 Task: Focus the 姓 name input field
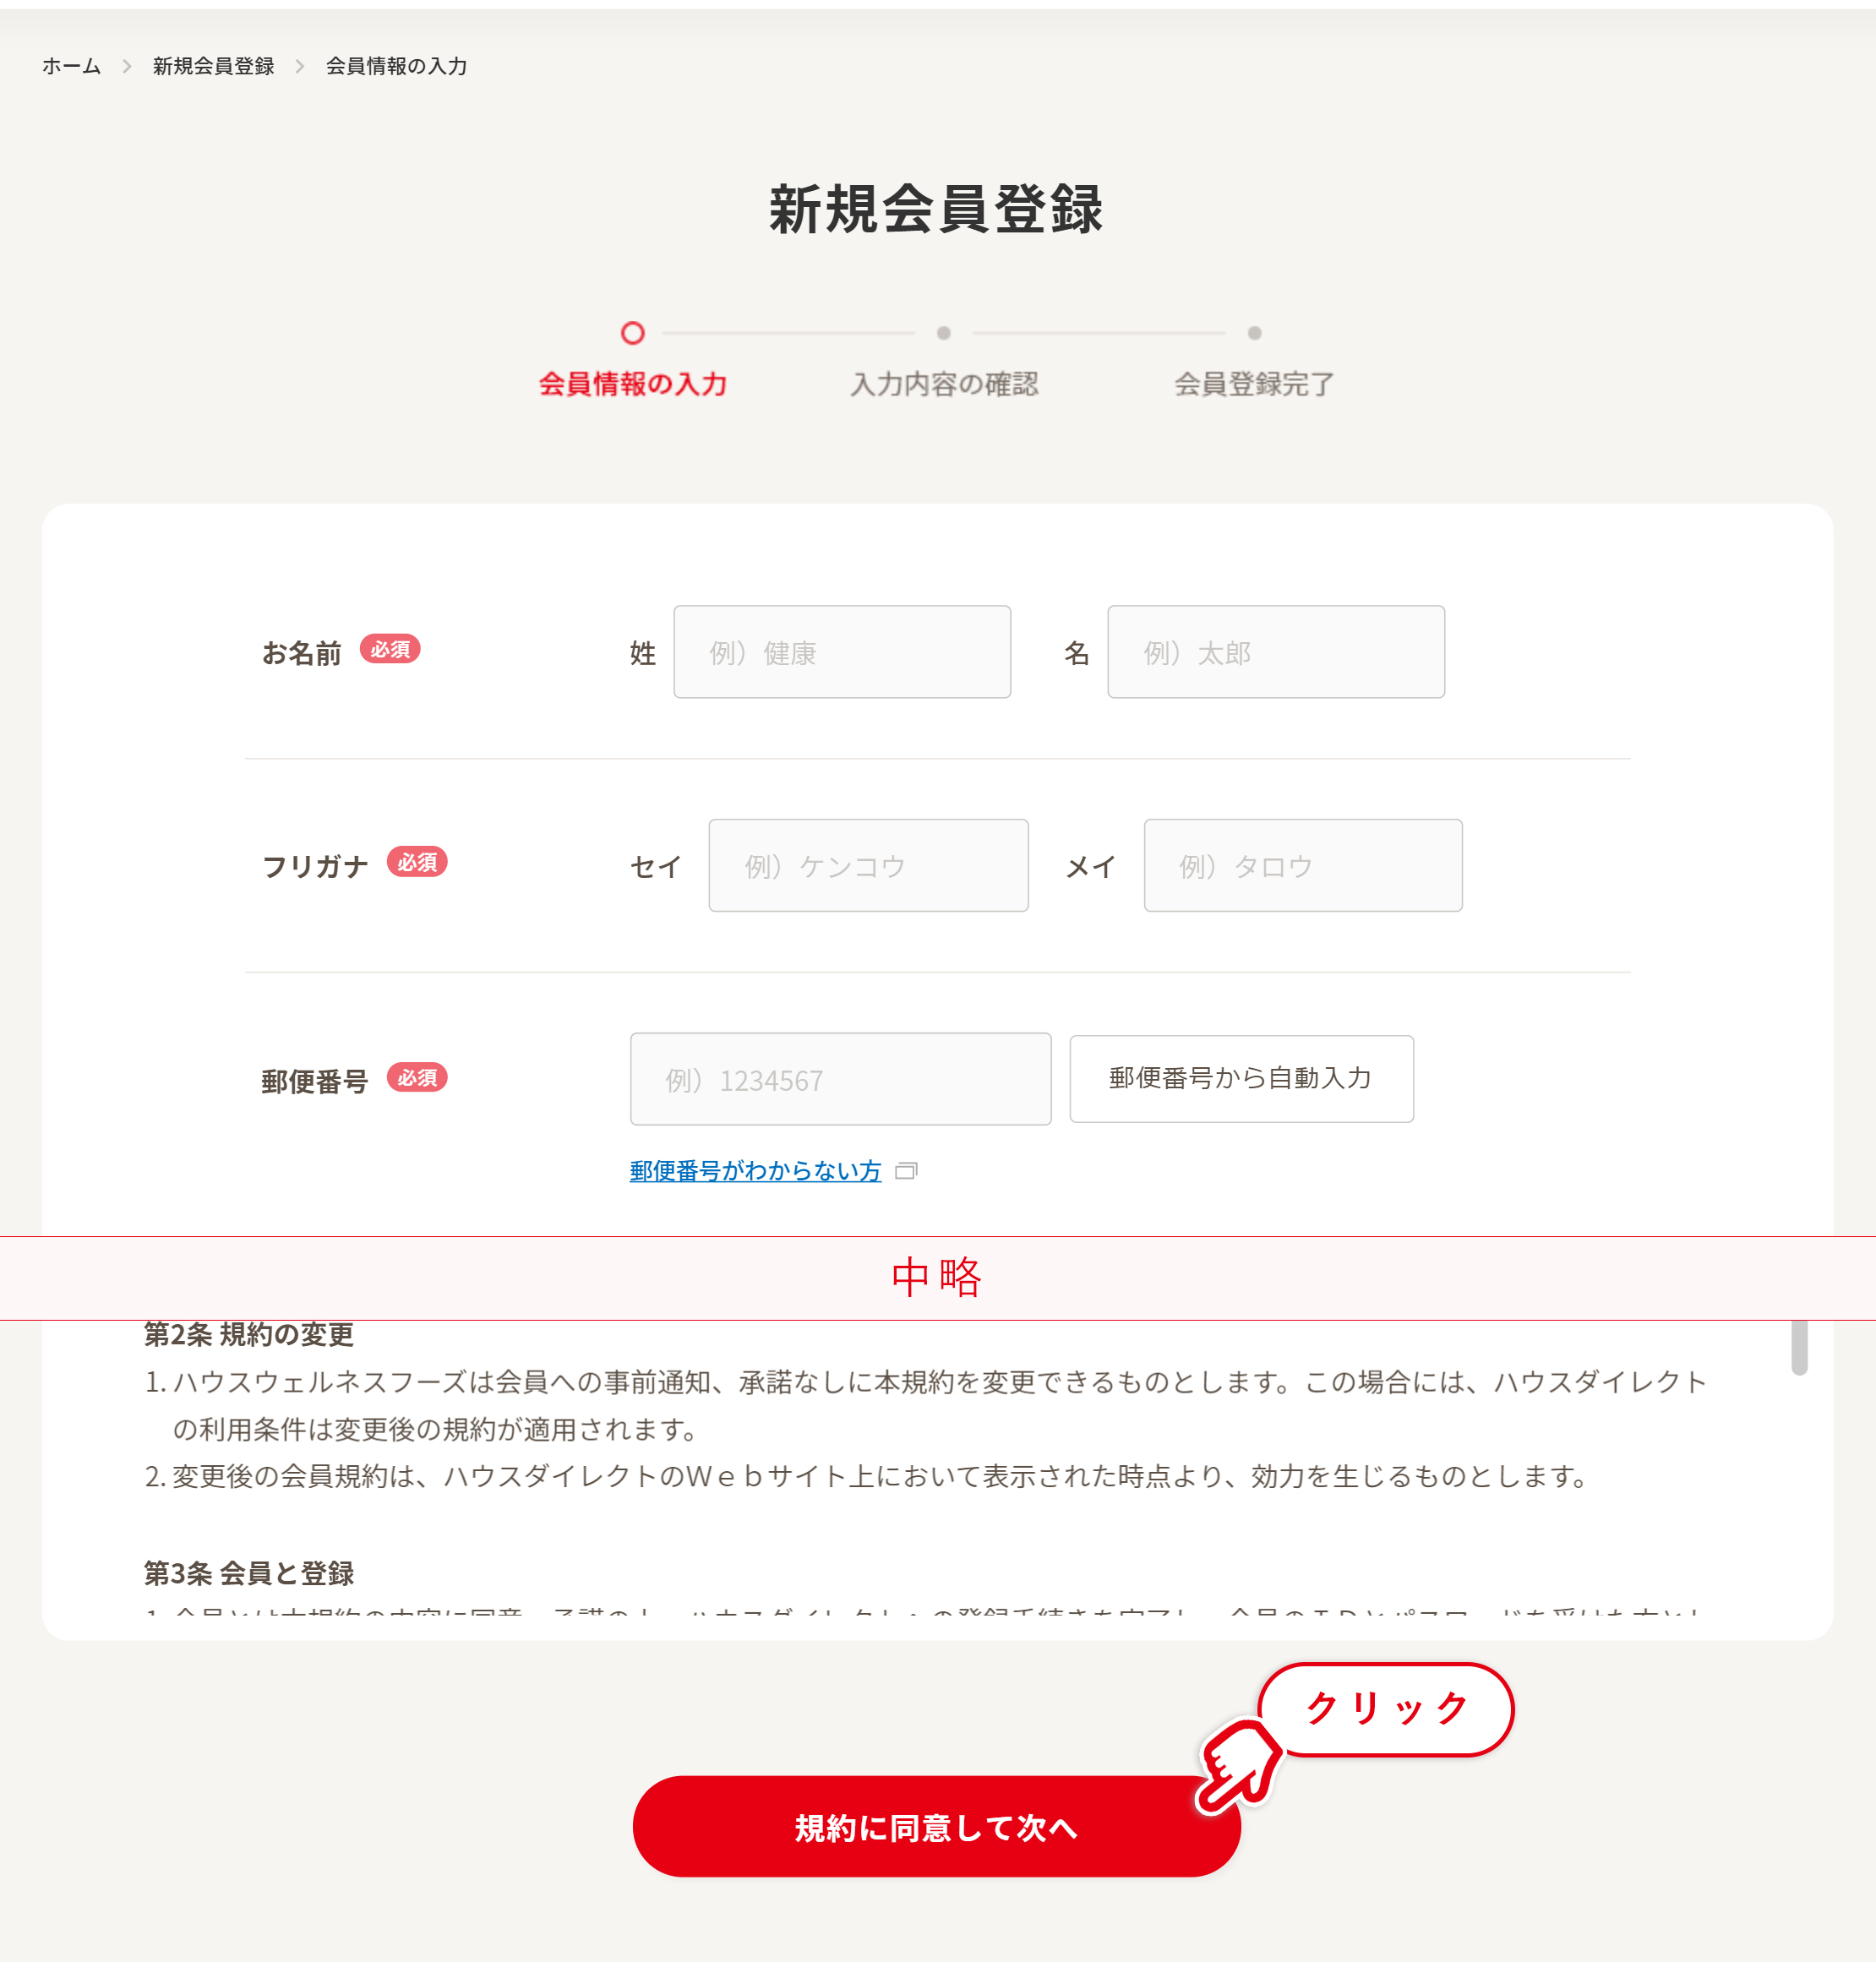842,652
